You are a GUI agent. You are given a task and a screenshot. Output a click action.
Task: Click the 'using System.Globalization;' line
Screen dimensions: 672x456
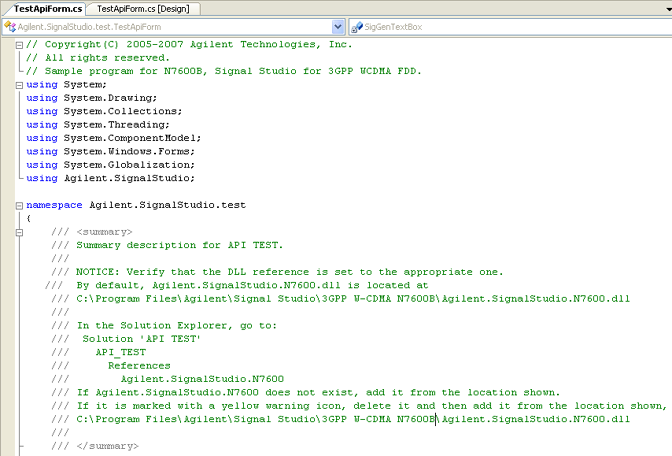pyautogui.click(x=110, y=165)
